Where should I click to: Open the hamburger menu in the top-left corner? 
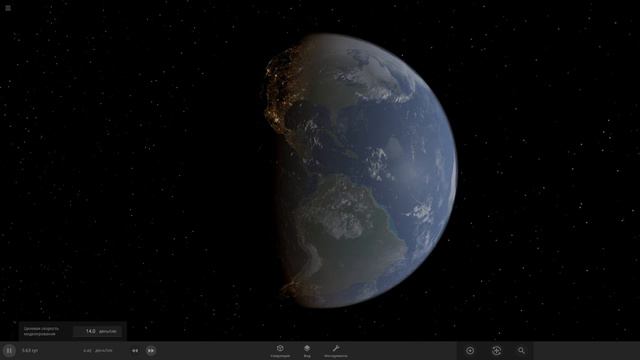(x=8, y=8)
